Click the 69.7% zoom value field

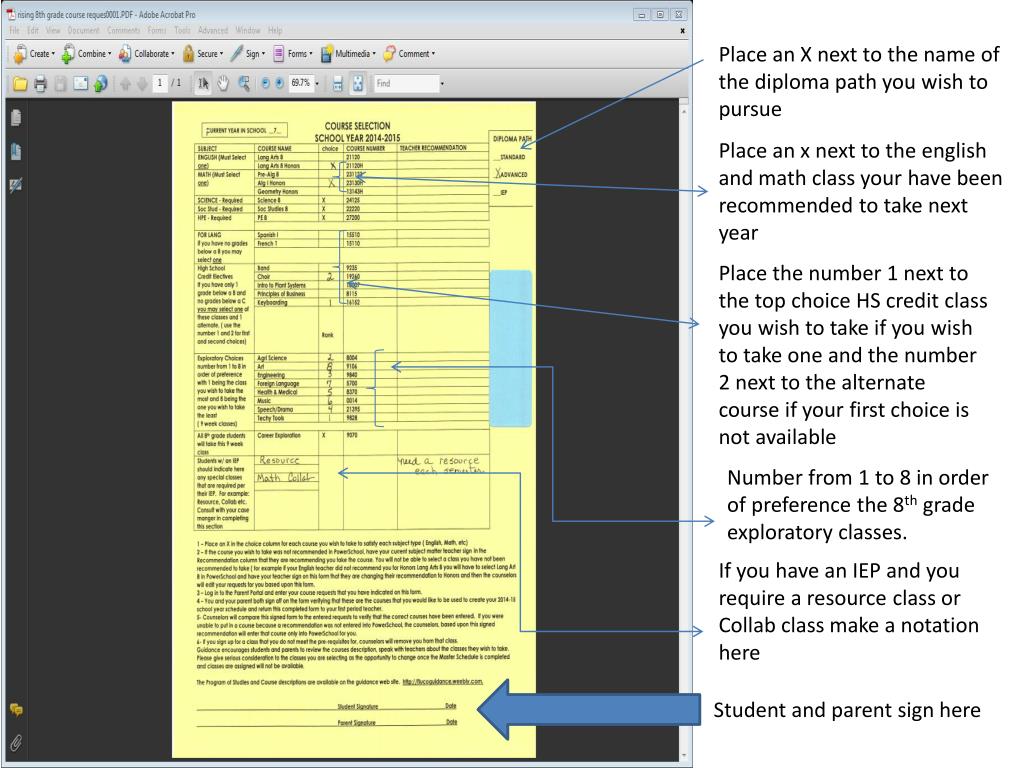tap(300, 83)
